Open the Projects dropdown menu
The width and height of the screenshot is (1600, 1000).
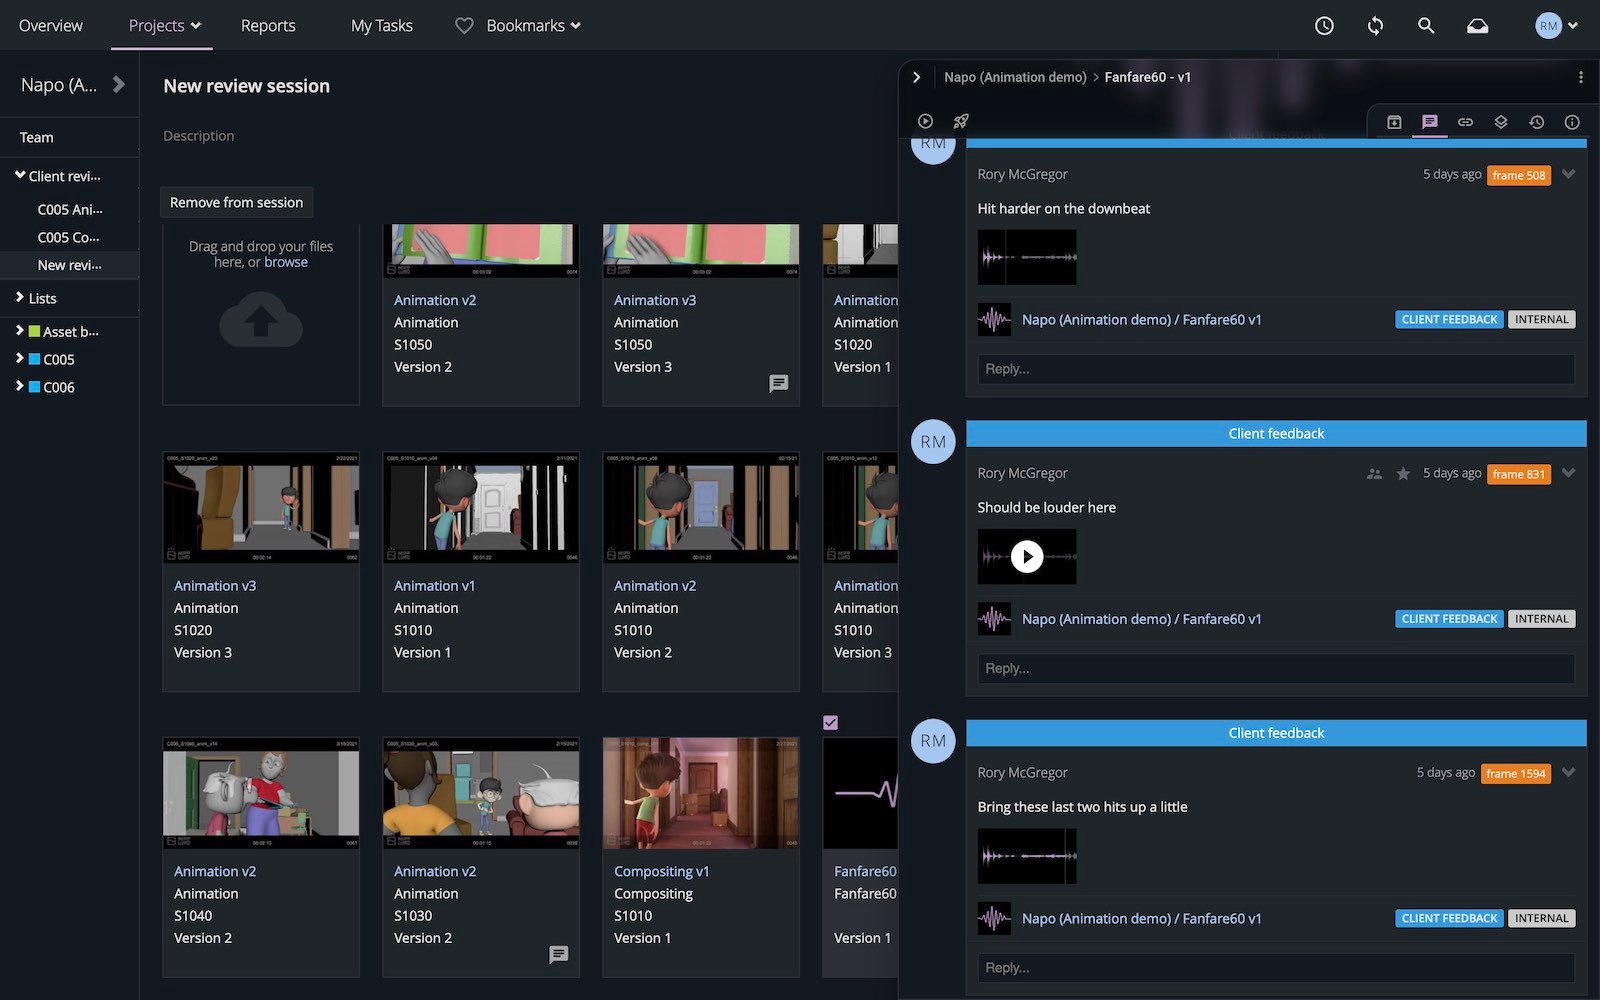(164, 26)
